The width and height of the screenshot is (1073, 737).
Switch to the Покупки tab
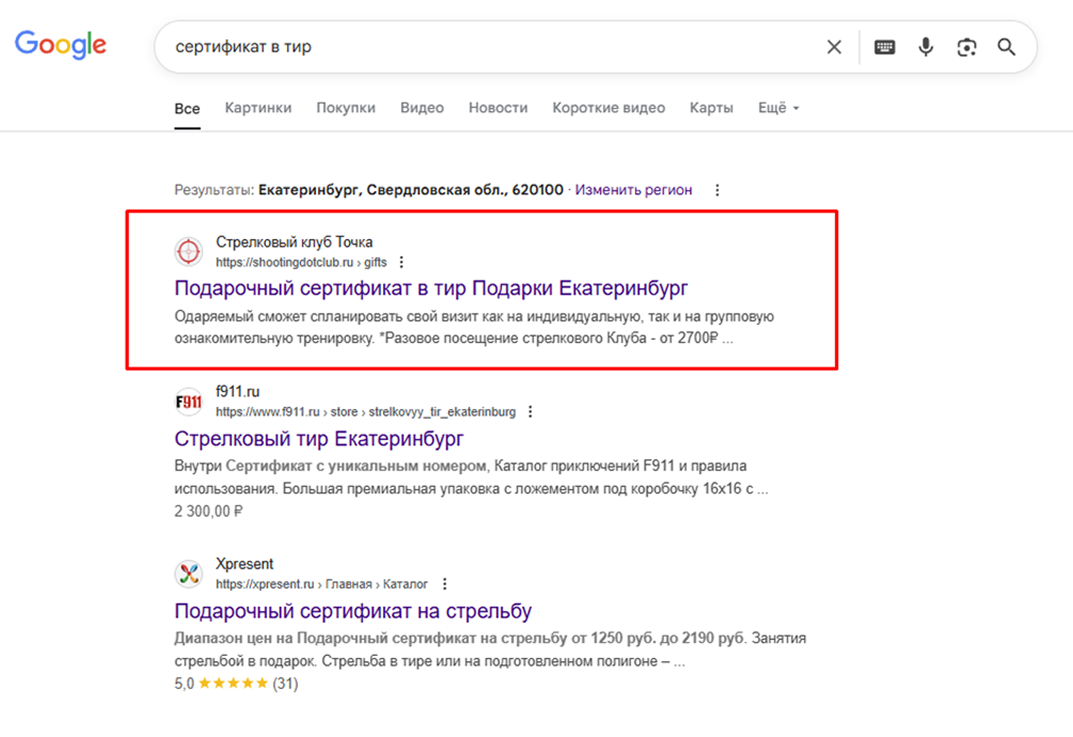click(346, 108)
